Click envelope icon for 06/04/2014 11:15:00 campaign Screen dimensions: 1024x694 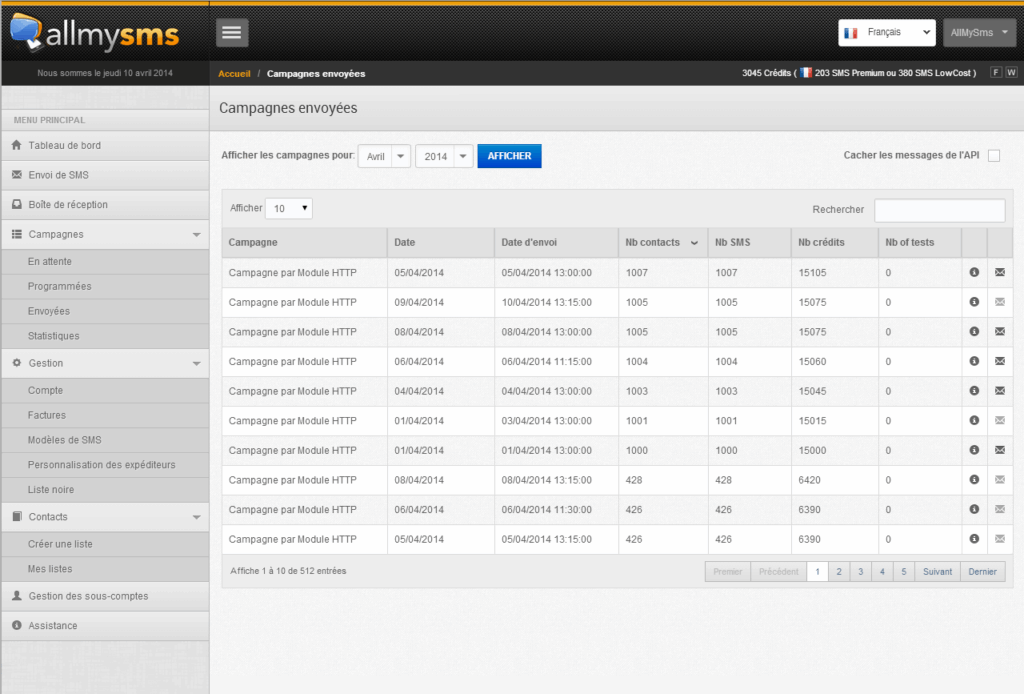click(x=1000, y=361)
